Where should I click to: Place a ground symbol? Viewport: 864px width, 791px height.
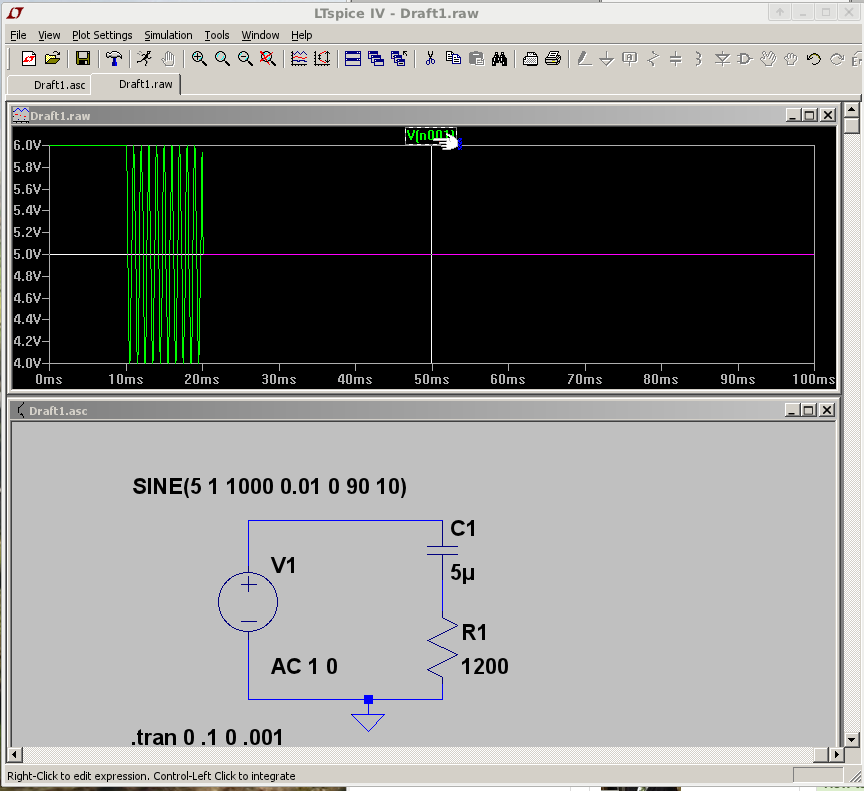pos(606,59)
